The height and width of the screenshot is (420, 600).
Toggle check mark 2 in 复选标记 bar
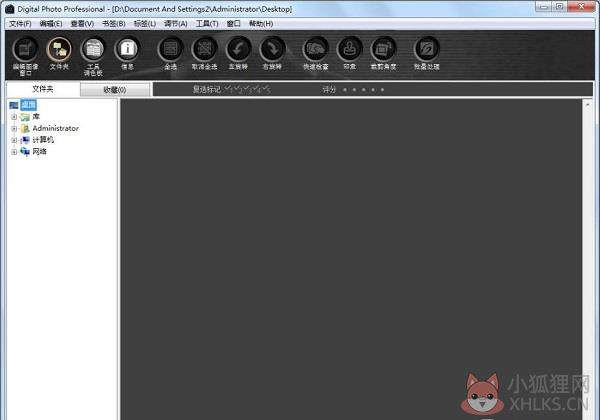[x=237, y=89]
